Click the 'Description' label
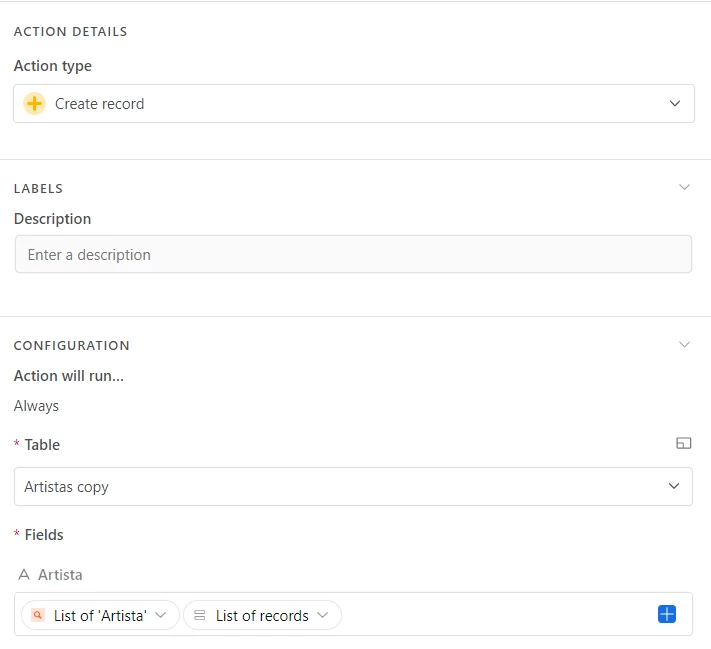 [x=52, y=219]
